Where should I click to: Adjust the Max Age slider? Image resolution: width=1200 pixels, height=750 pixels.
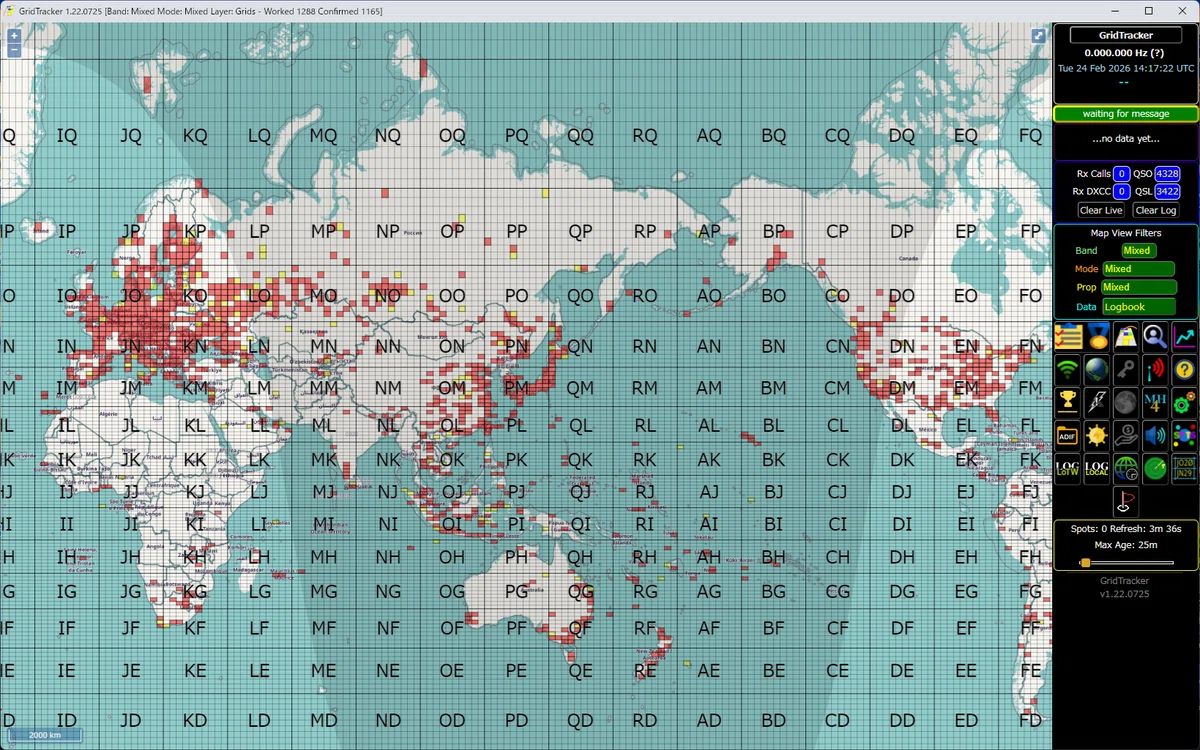(x=1126, y=562)
